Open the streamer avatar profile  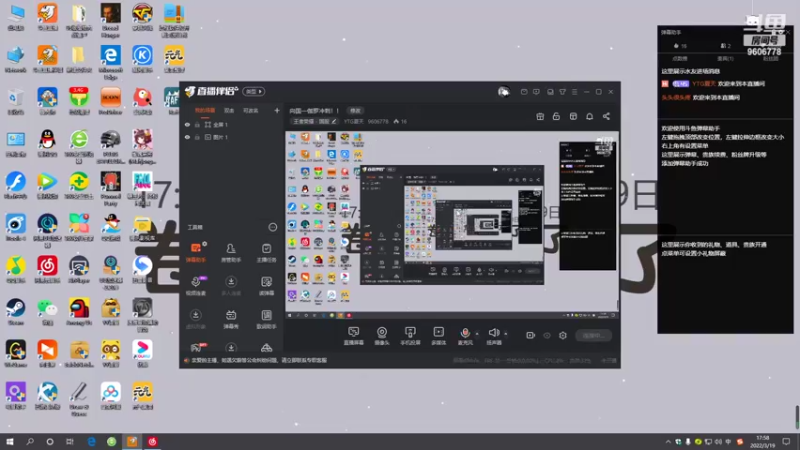[x=504, y=92]
